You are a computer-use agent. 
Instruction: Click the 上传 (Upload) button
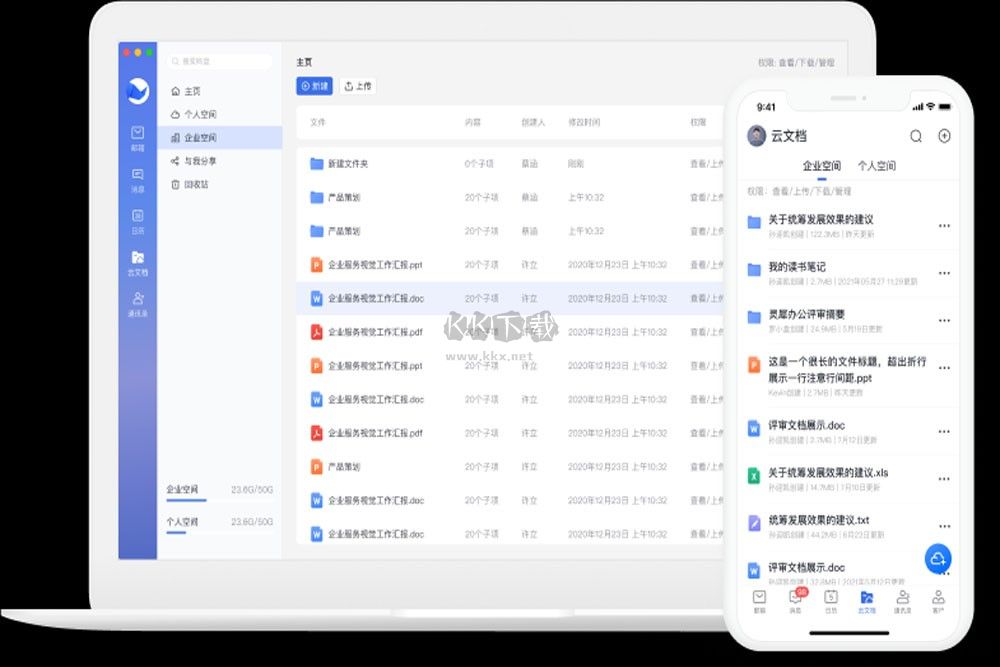357,86
